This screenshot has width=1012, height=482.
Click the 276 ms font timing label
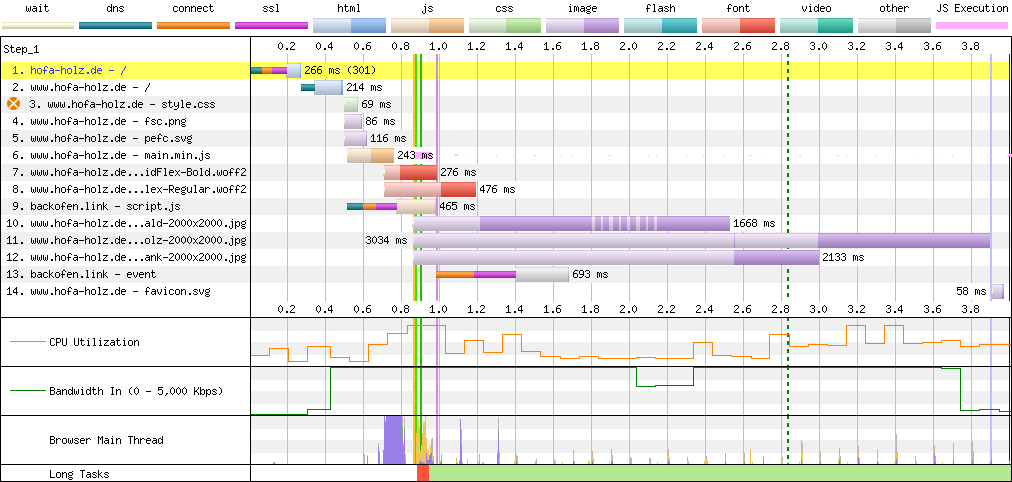pos(458,172)
